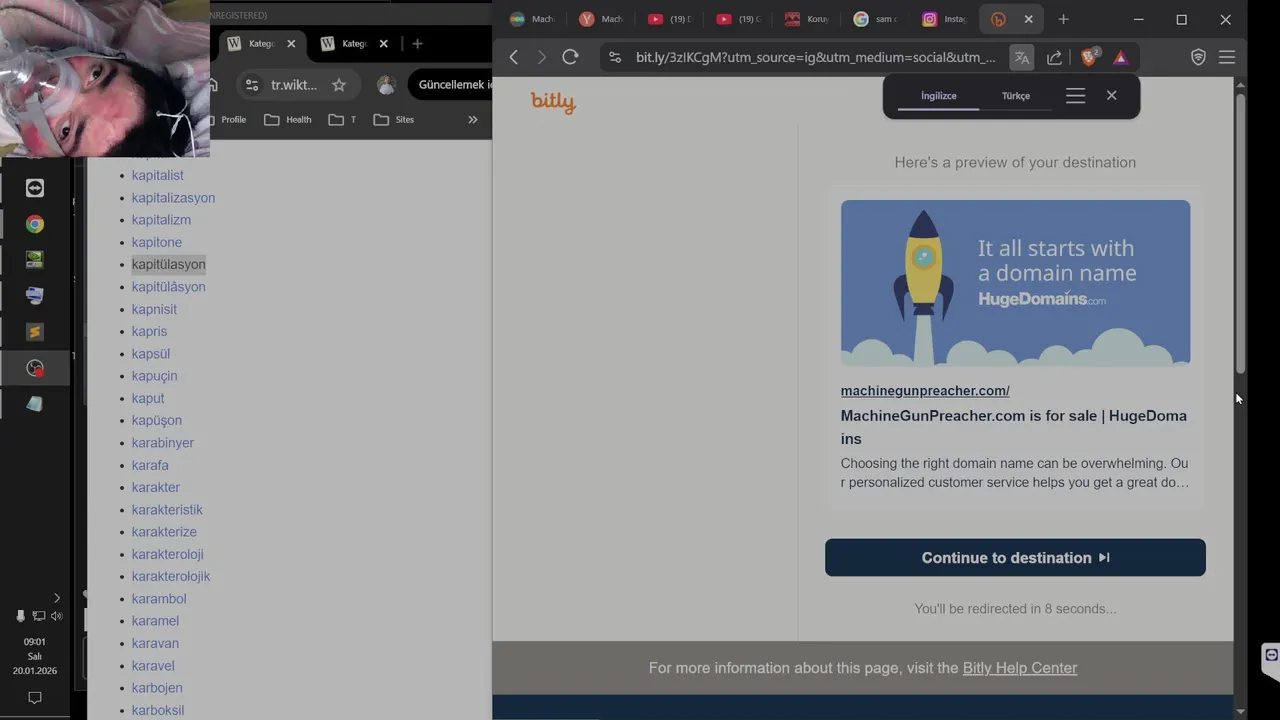Switch to the Koruy tab

pos(805,19)
